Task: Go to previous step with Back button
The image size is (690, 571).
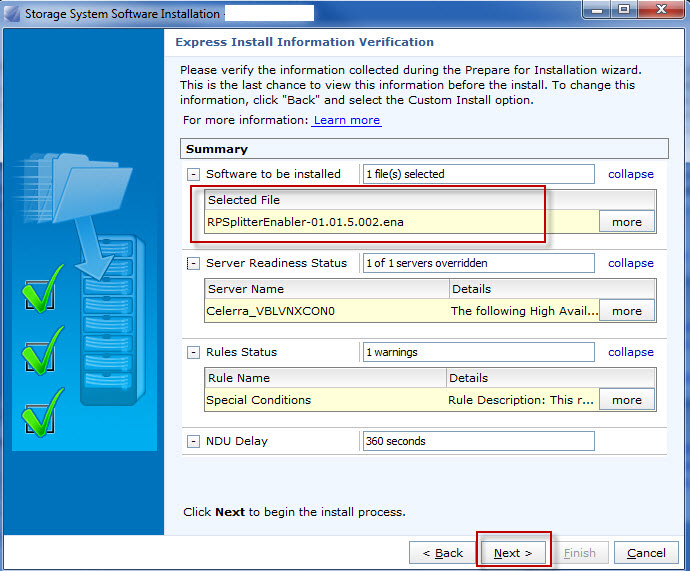Action: pyautogui.click(x=443, y=553)
